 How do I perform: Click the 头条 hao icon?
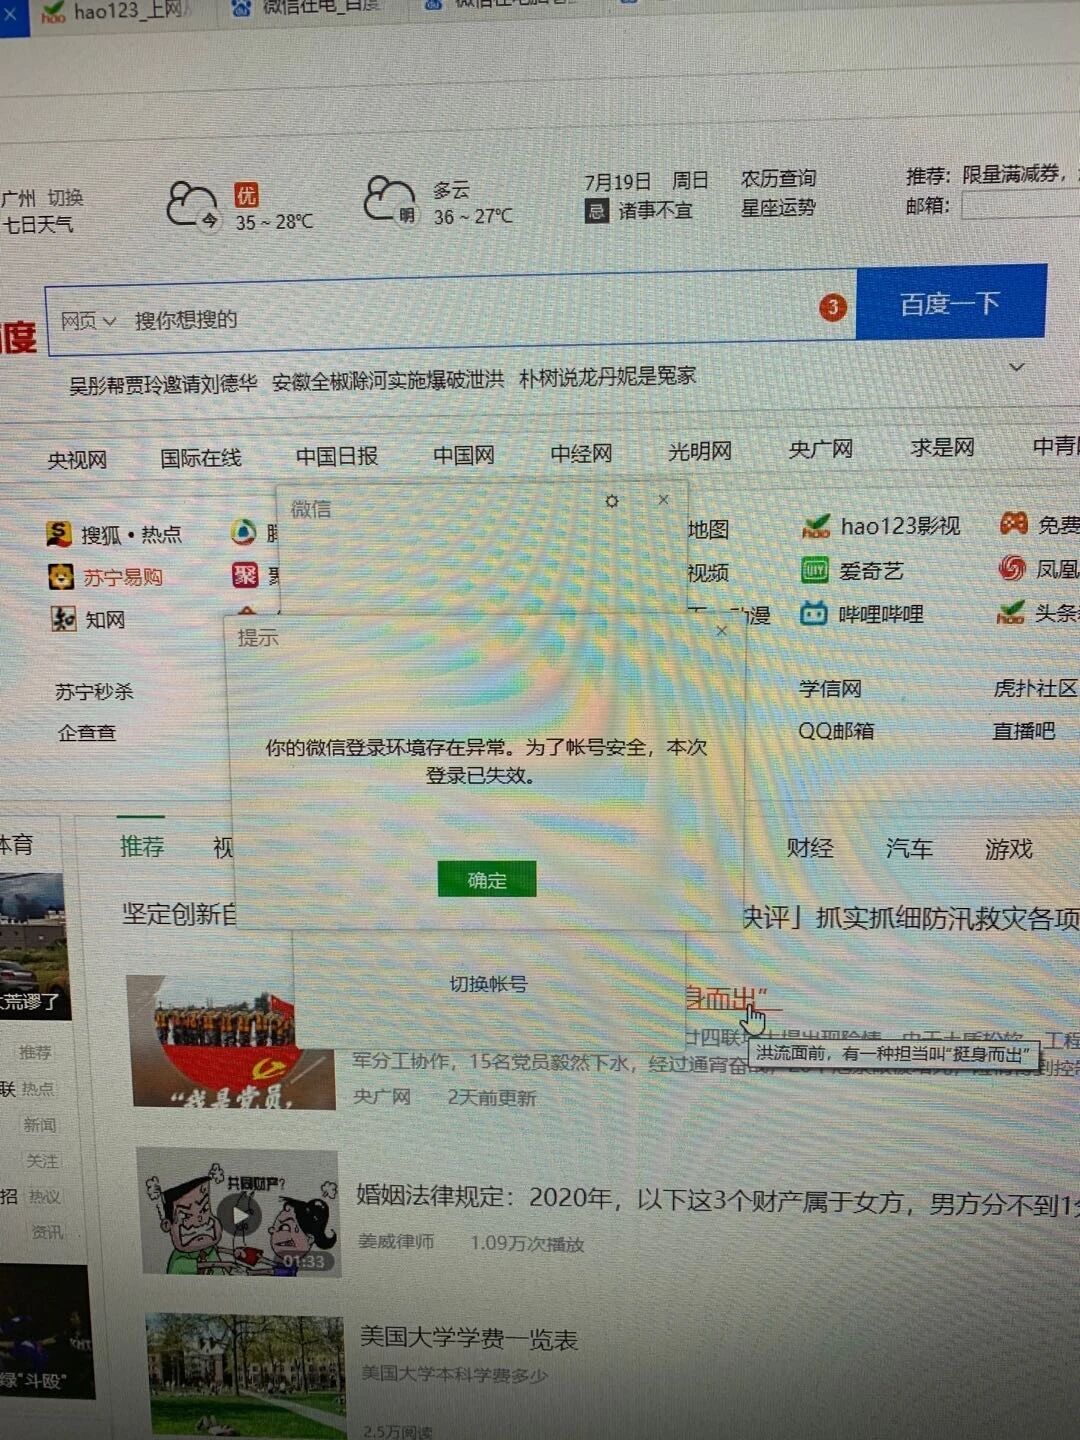pos(1011,612)
